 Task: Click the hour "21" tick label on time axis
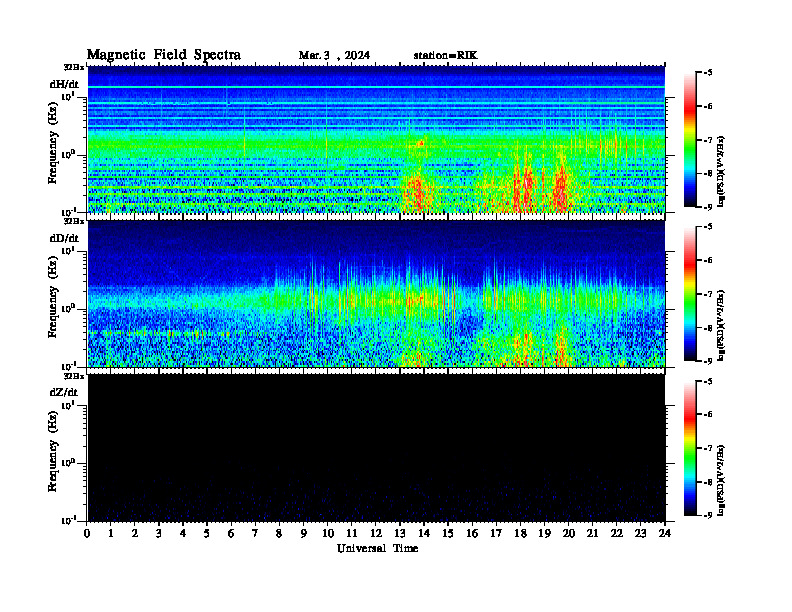point(592,534)
